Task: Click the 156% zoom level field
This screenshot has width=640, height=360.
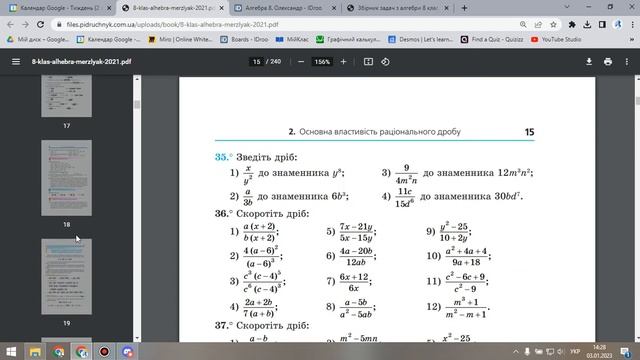Action: click(x=322, y=62)
